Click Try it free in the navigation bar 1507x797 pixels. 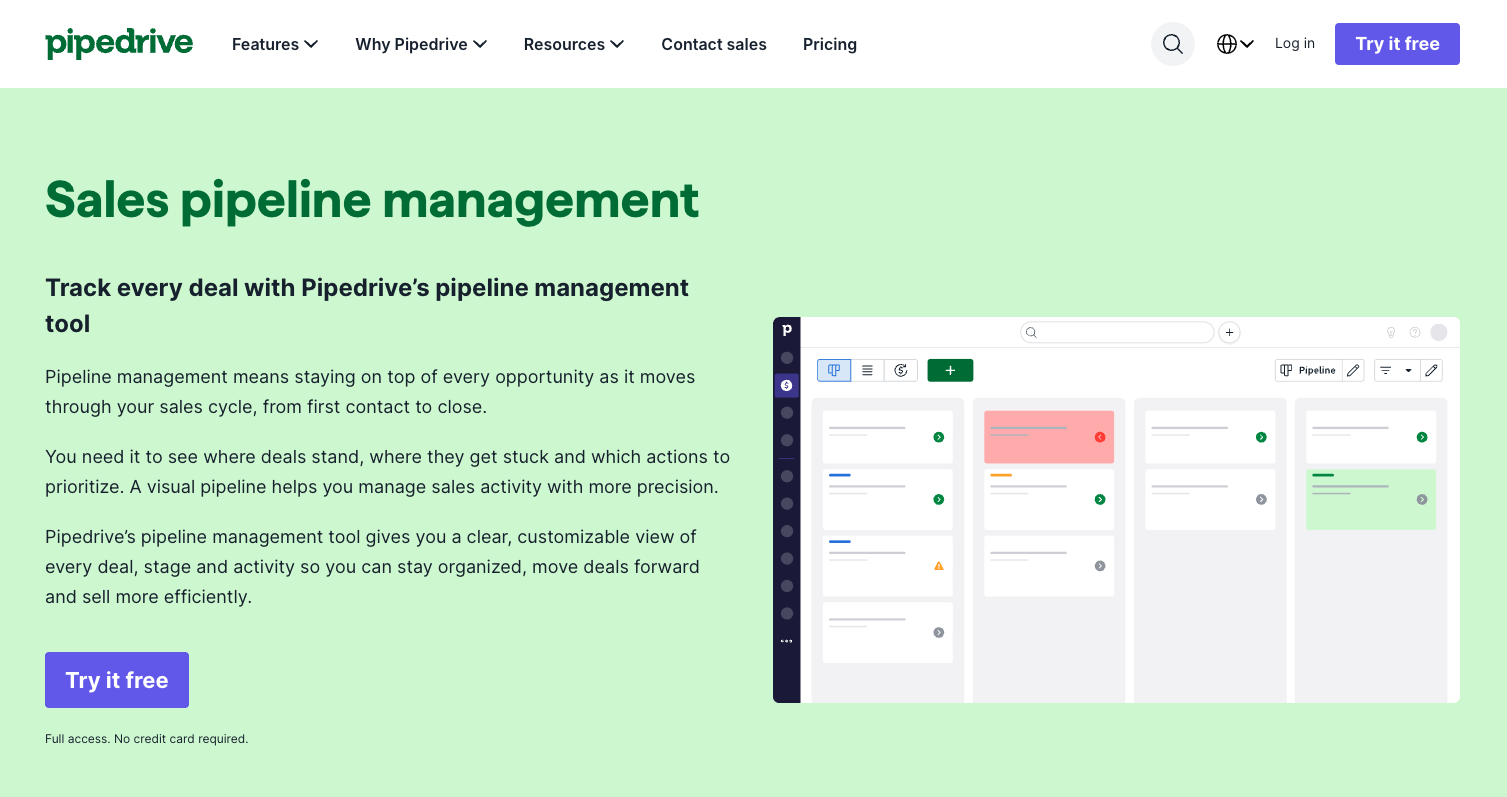click(x=1397, y=44)
